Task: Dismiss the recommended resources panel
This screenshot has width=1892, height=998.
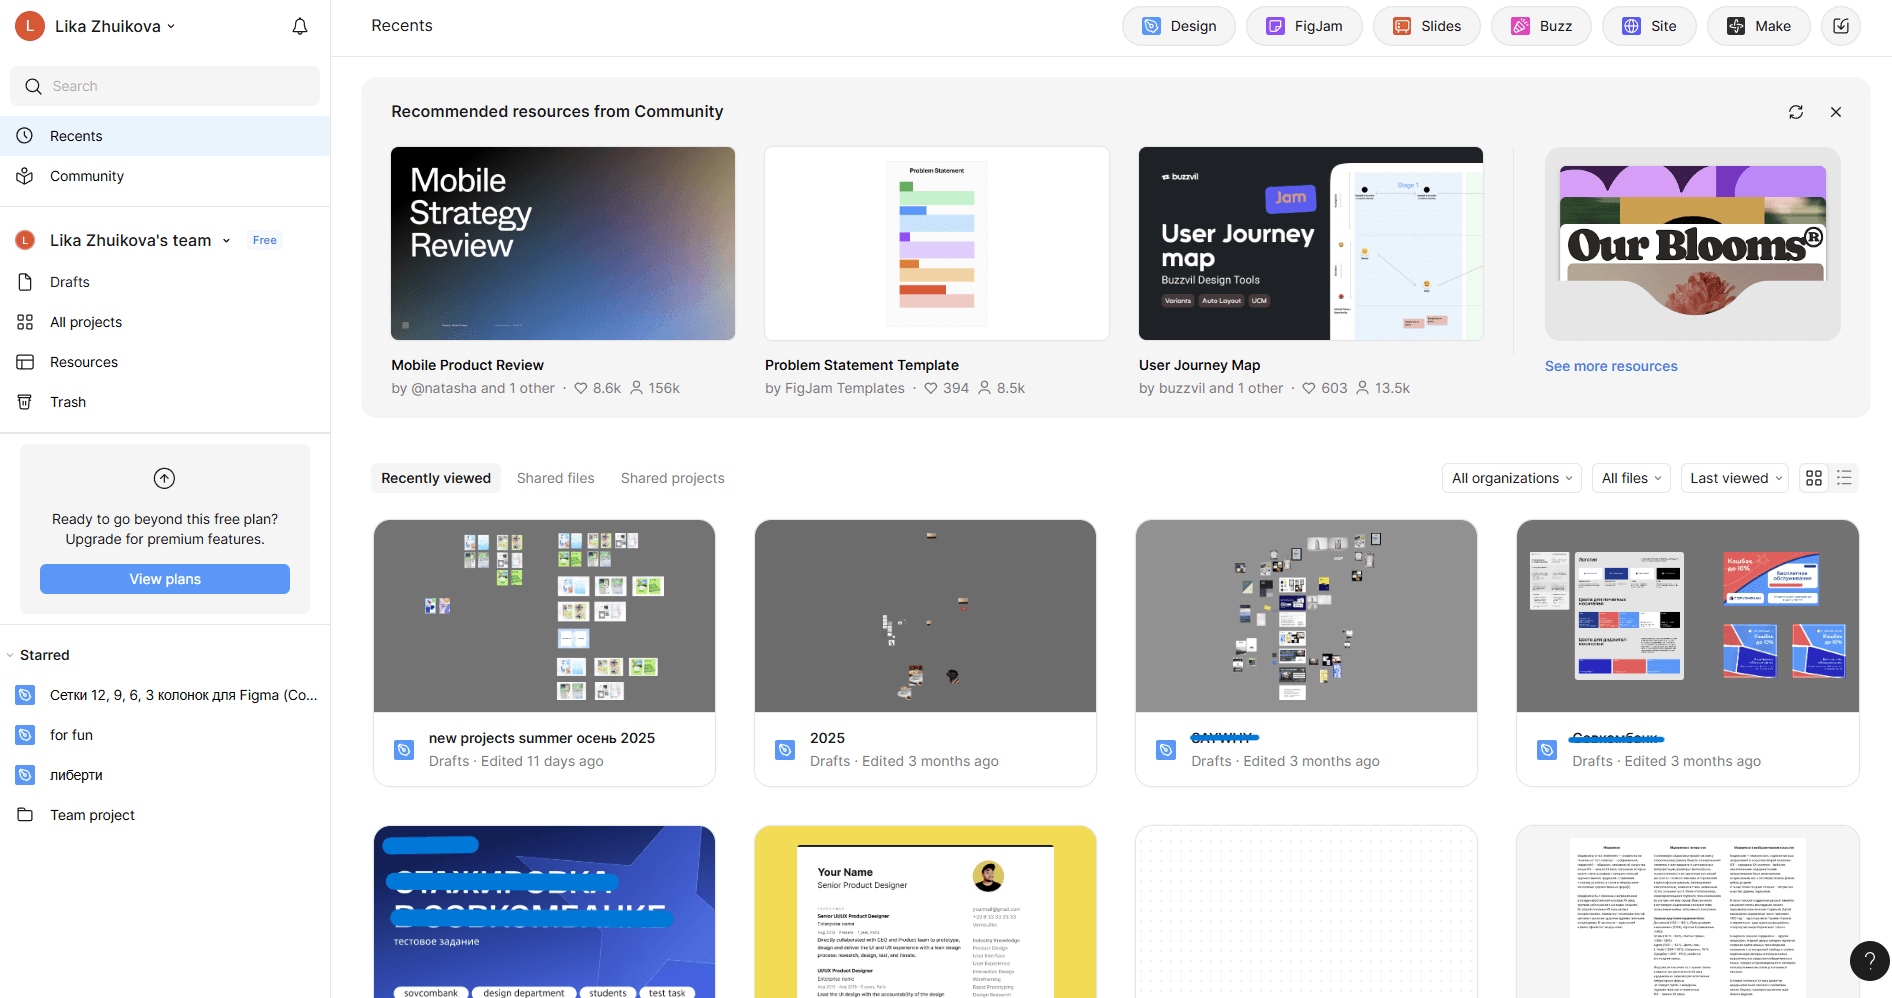Action: point(1836,112)
